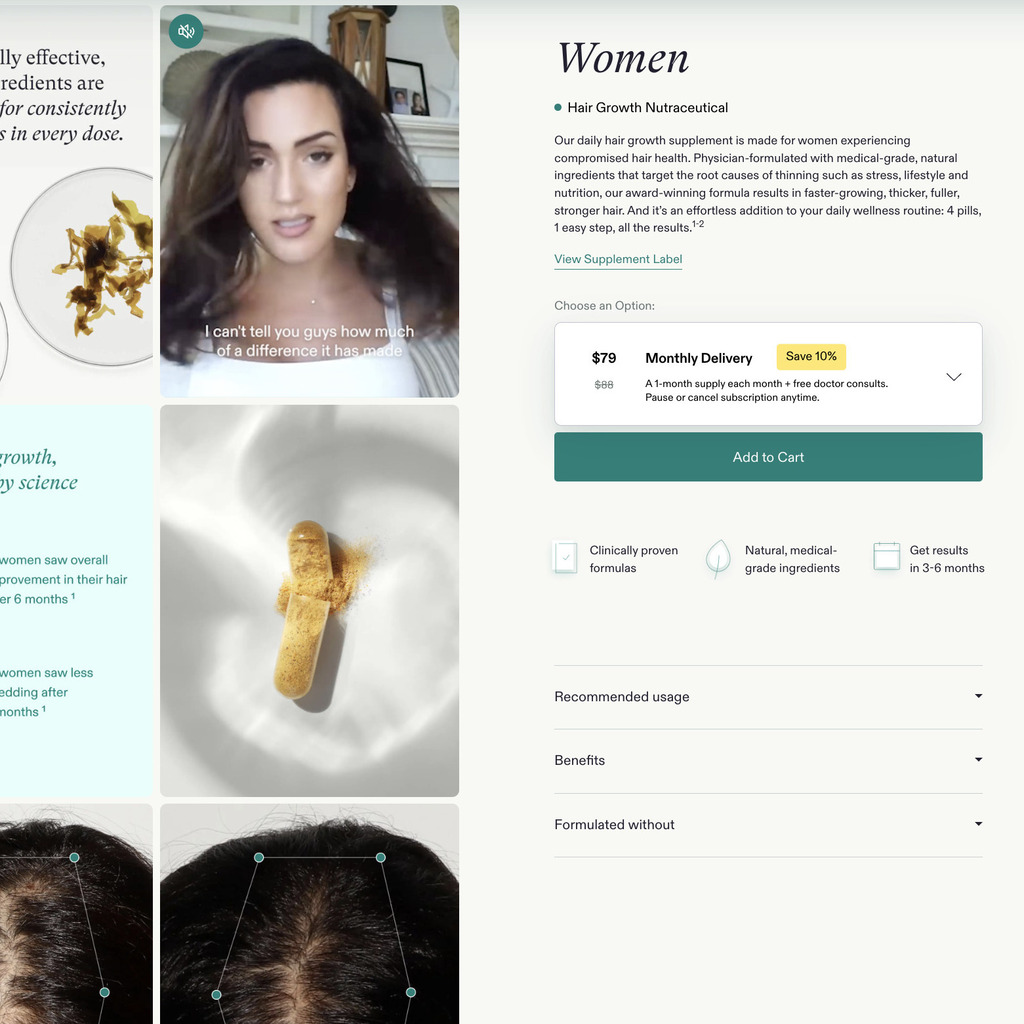Expand the Recommended usage section
The height and width of the screenshot is (1024, 1024).
(768, 697)
